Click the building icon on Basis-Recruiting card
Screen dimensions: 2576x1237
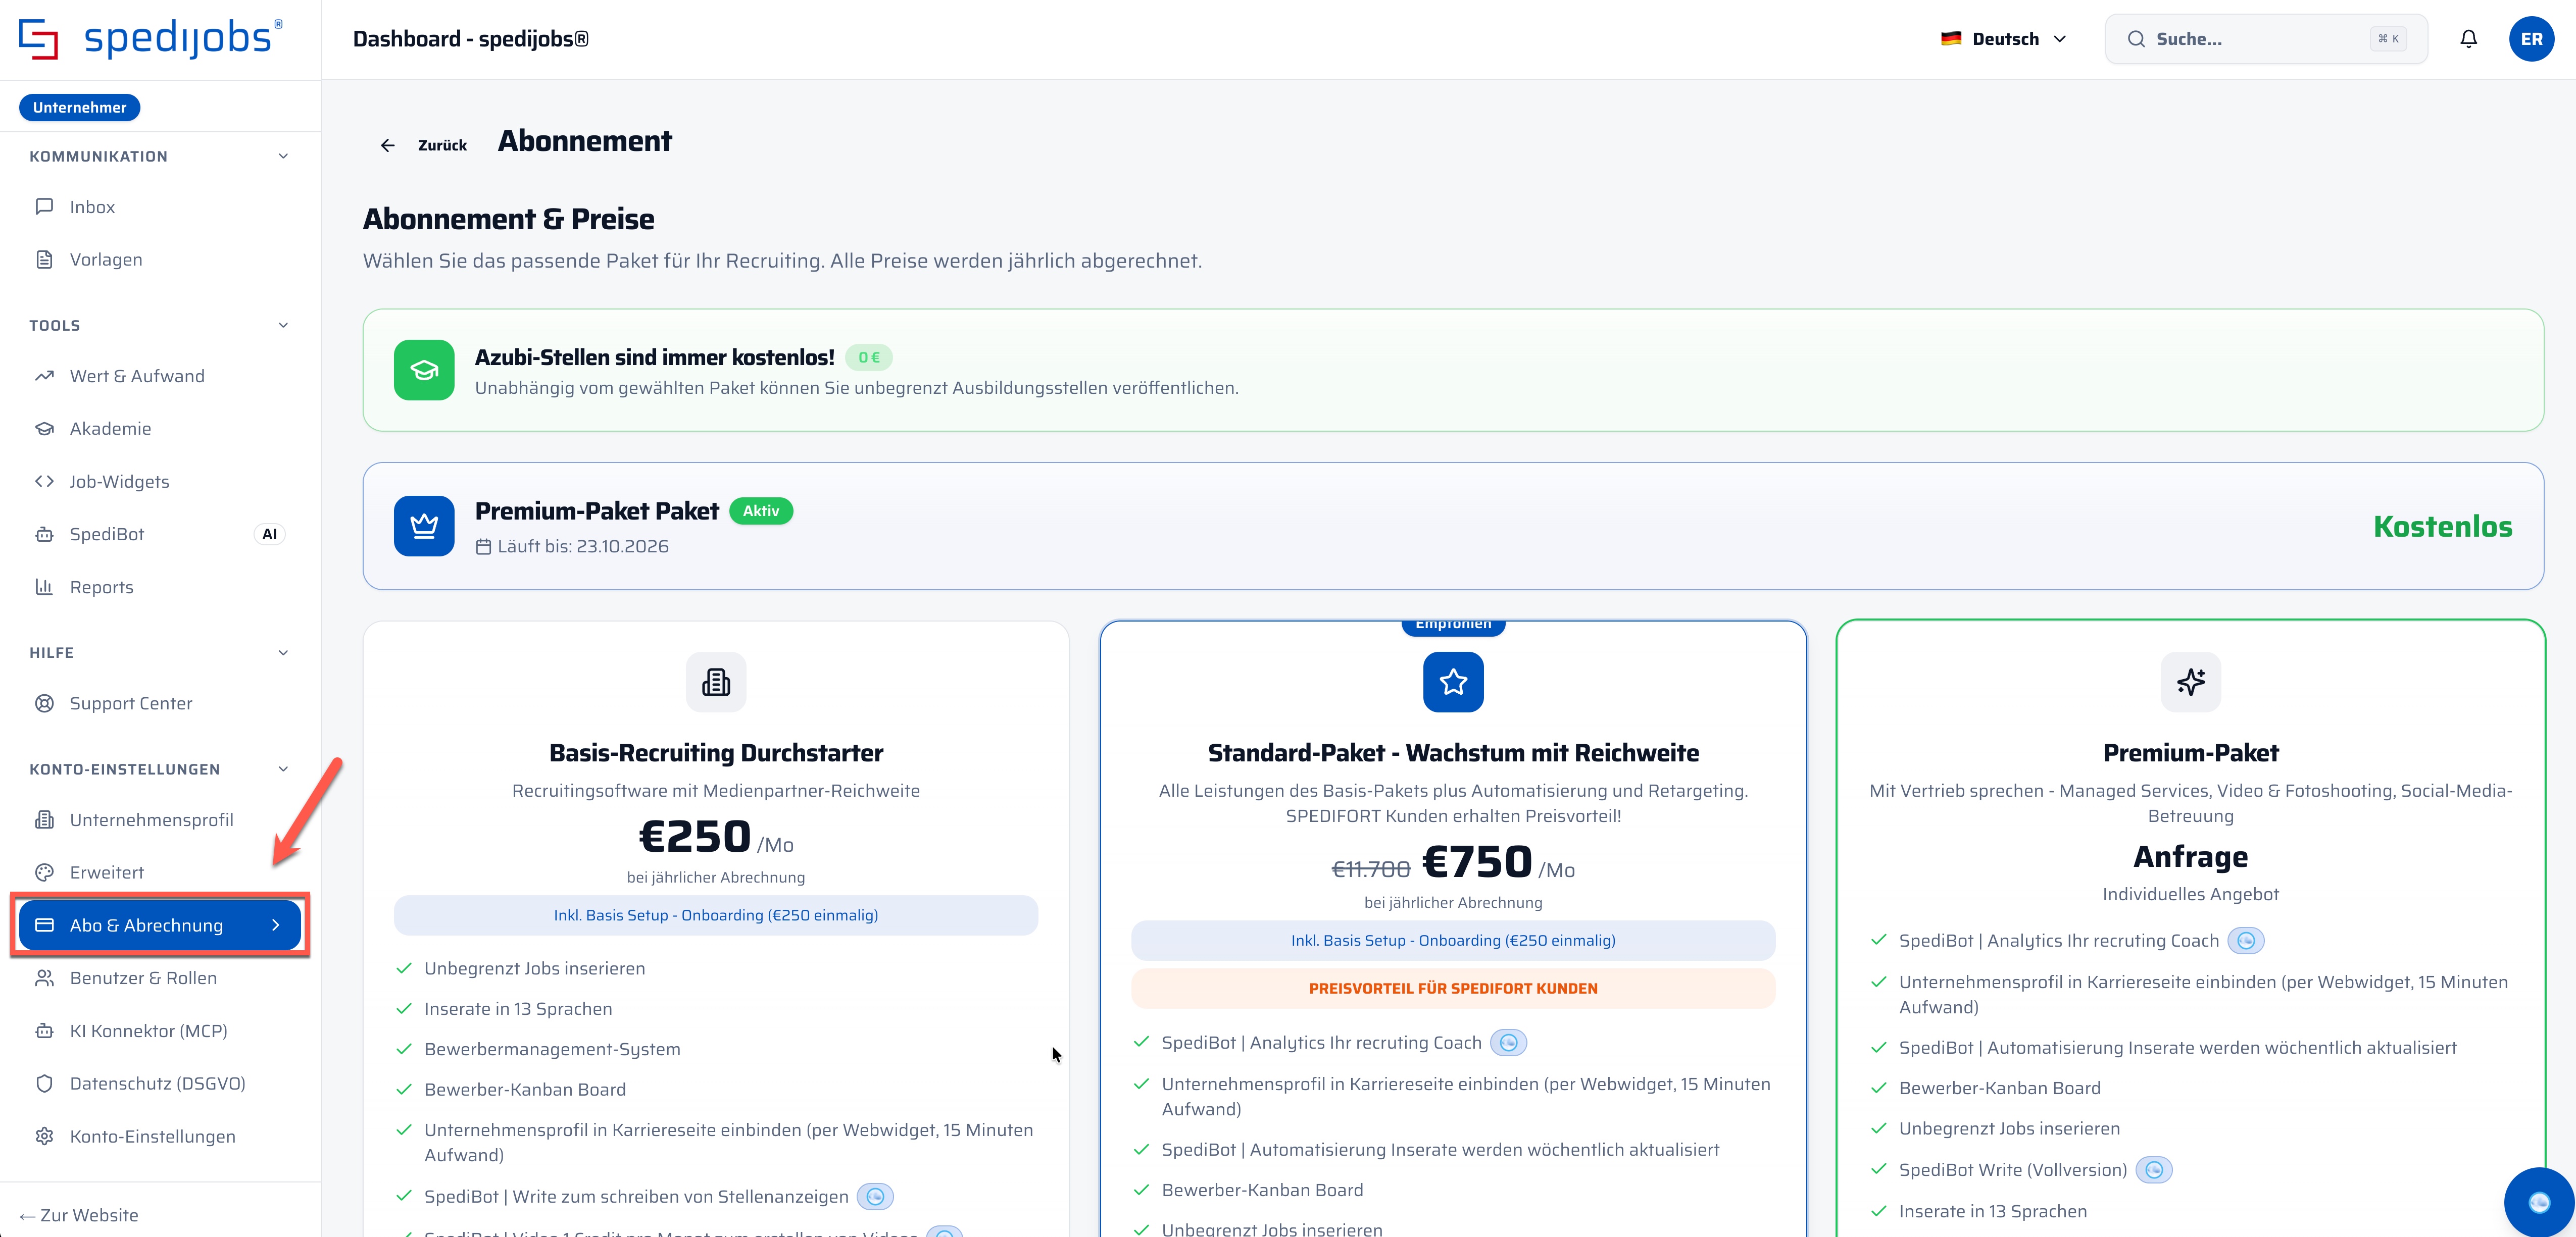[716, 682]
